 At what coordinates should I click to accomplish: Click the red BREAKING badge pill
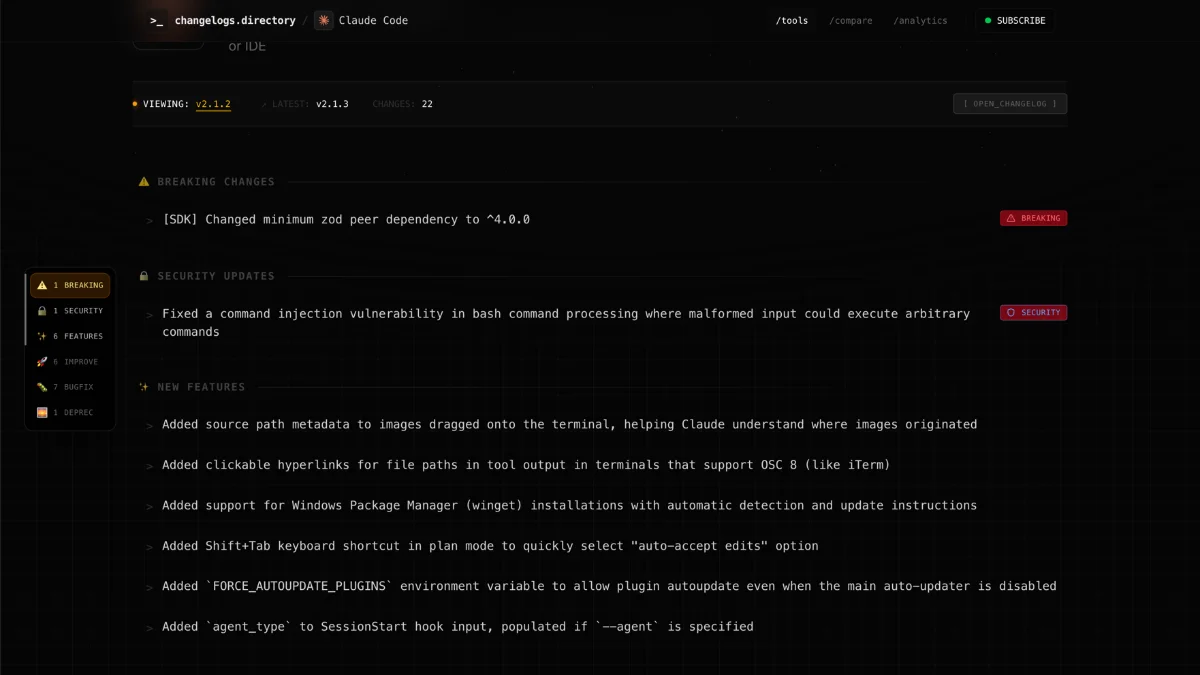tap(1033, 217)
